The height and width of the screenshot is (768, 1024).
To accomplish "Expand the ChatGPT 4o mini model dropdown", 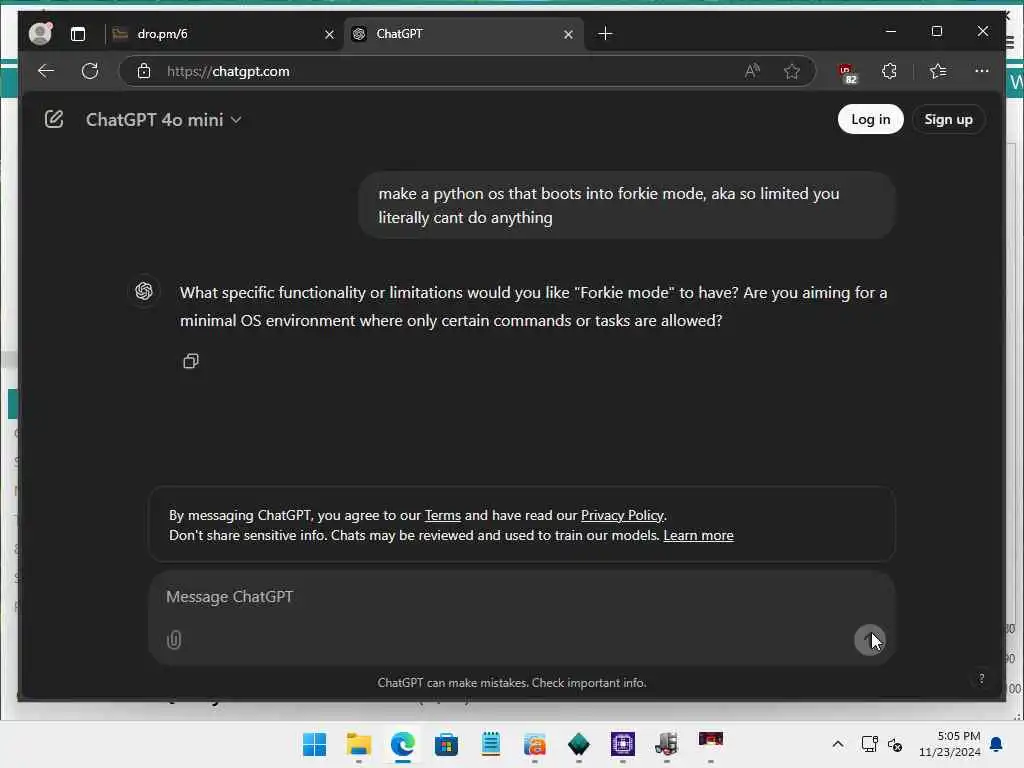I will (x=164, y=120).
